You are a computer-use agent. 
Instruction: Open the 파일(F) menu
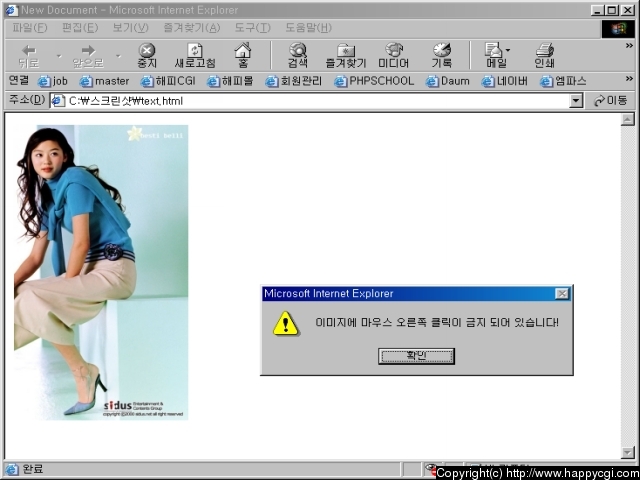point(29,28)
